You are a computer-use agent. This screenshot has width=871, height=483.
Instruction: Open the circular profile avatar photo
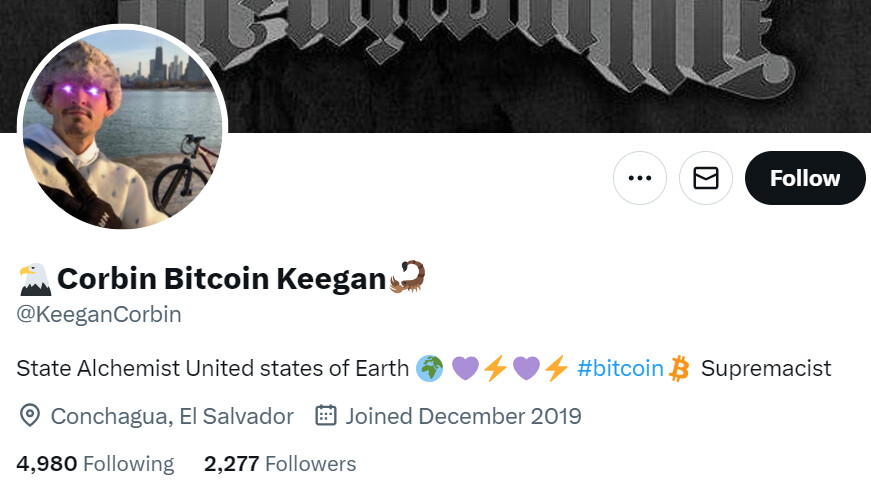point(123,127)
